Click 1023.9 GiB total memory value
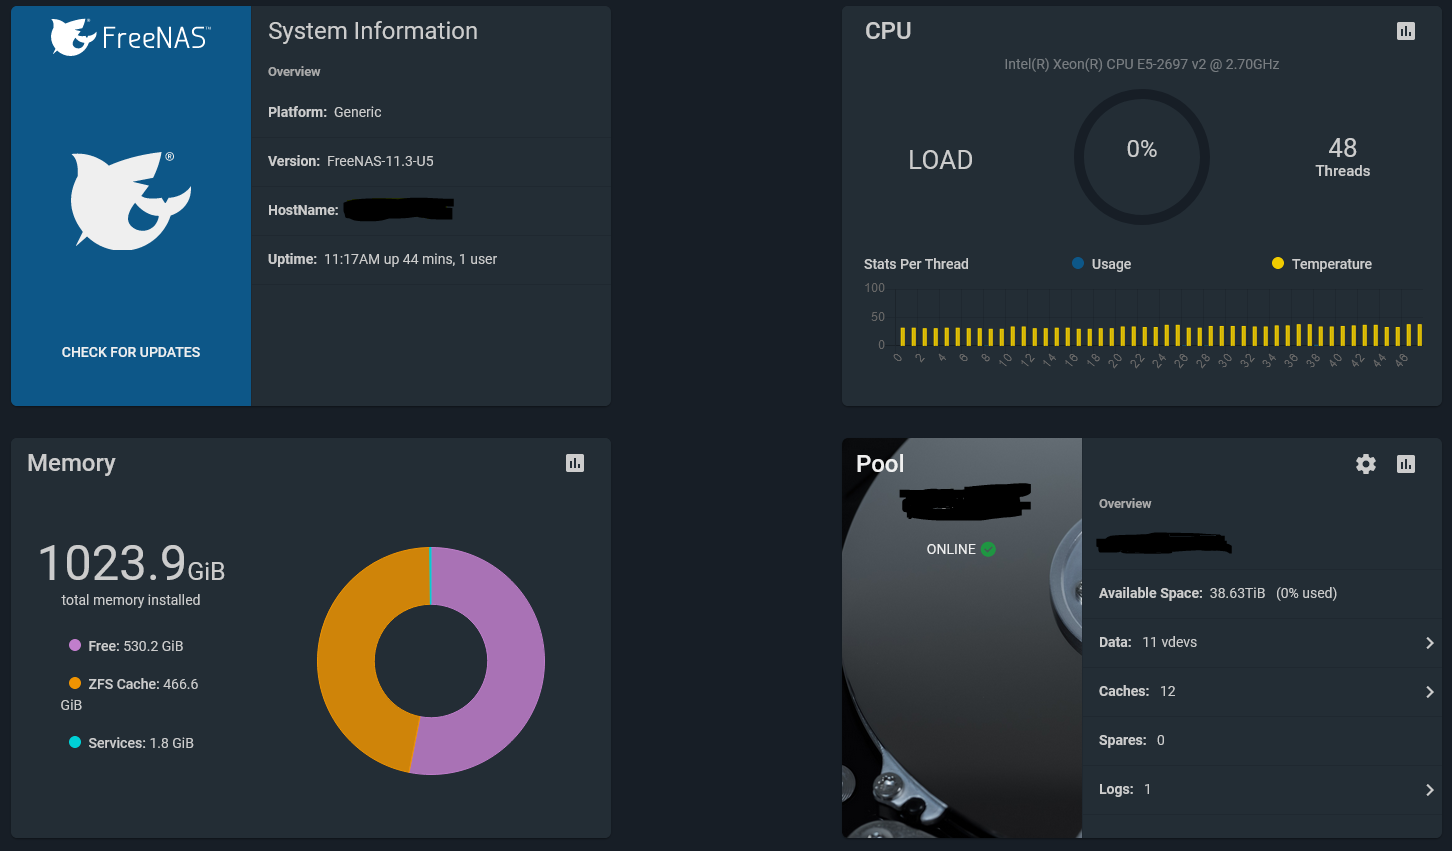This screenshot has height=851, width=1452. tap(131, 563)
